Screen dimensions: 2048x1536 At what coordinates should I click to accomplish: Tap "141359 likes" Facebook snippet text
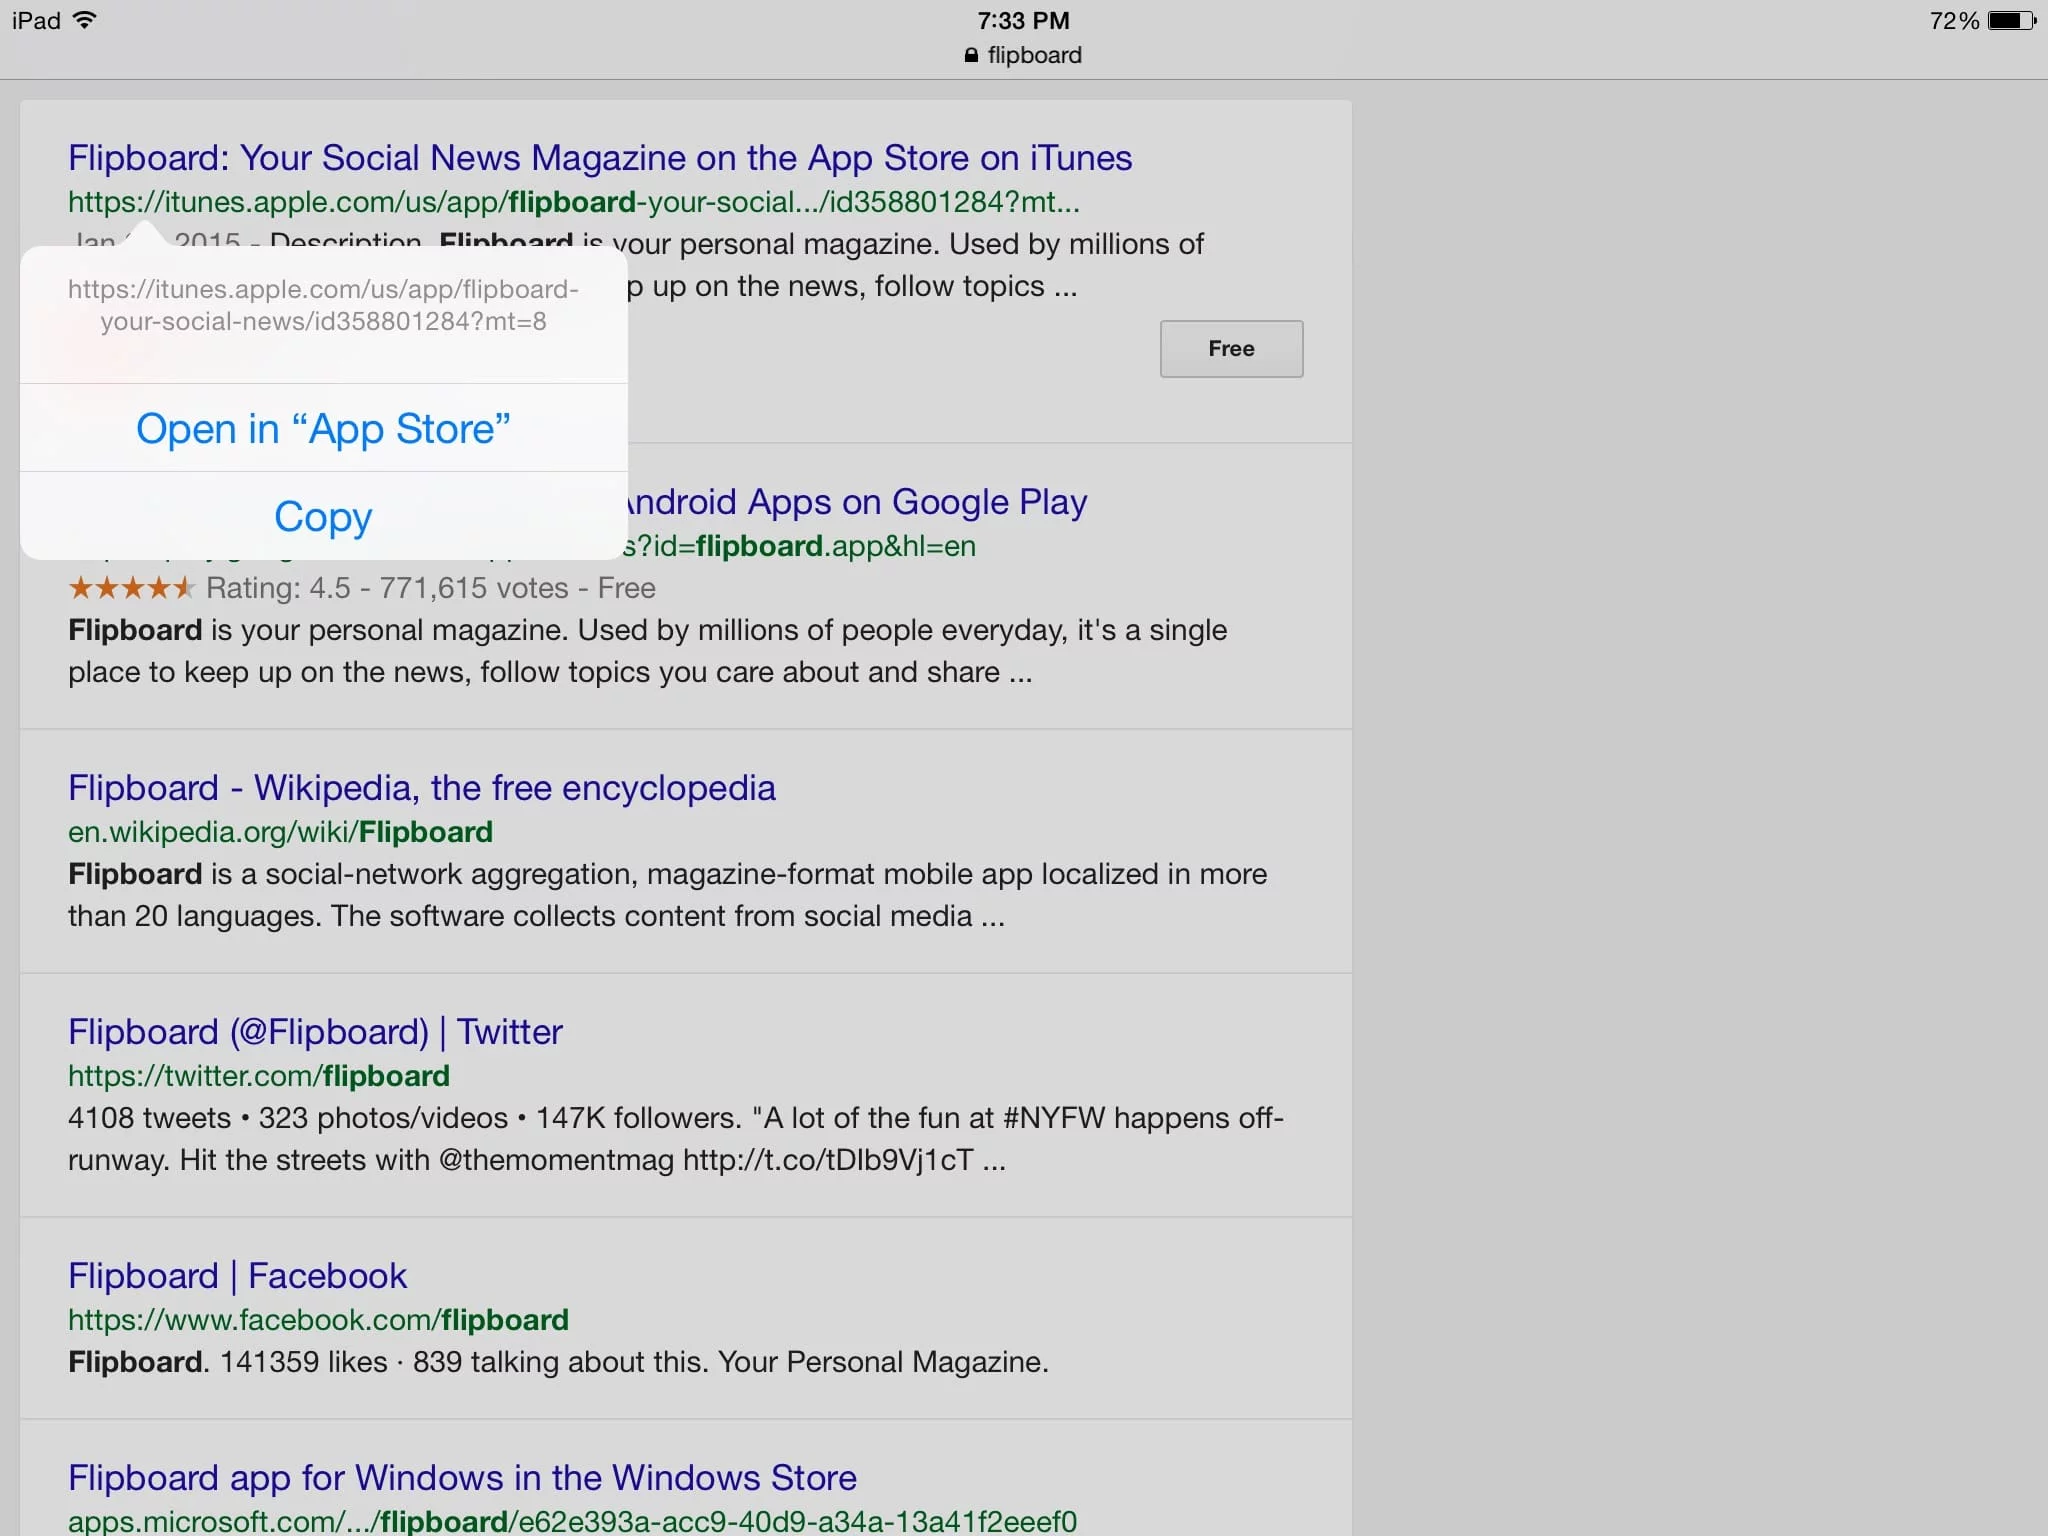pos(303,1362)
